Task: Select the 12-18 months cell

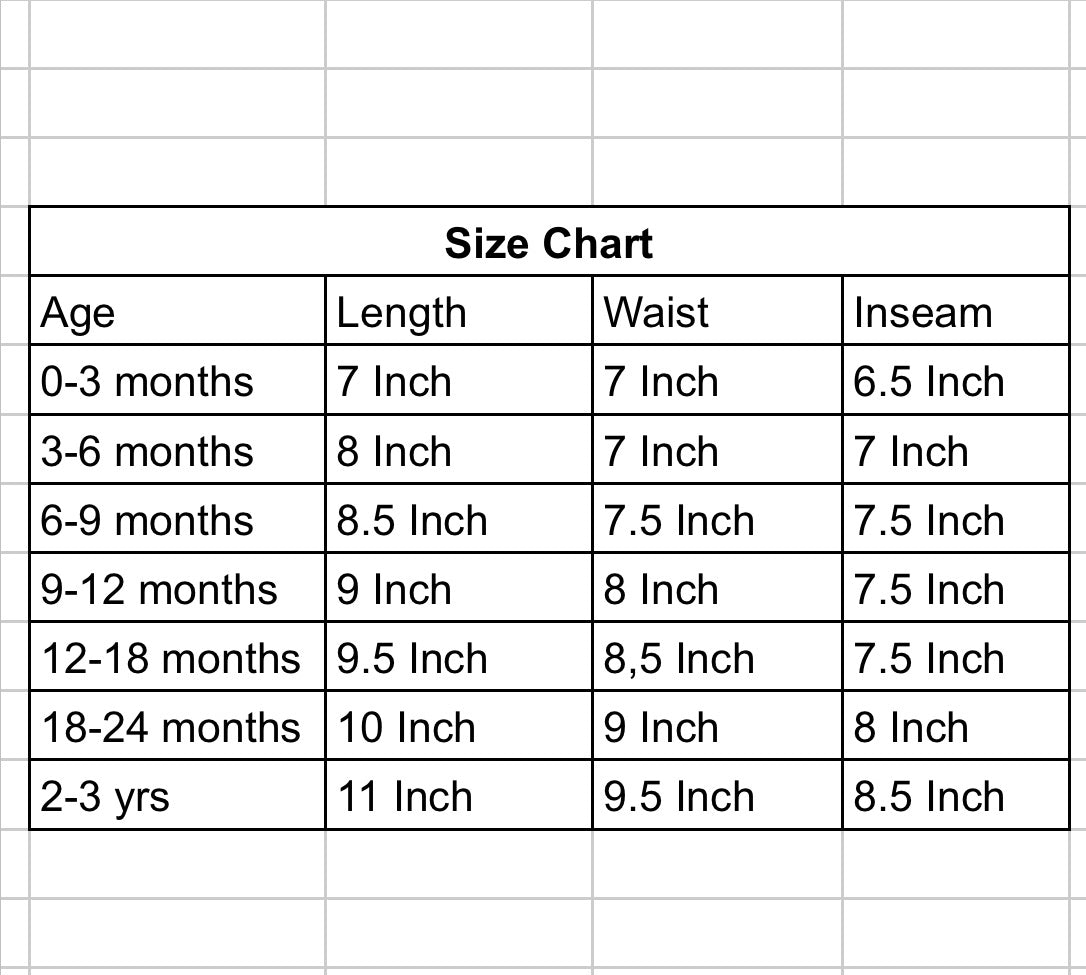Action: pyautogui.click(x=177, y=656)
